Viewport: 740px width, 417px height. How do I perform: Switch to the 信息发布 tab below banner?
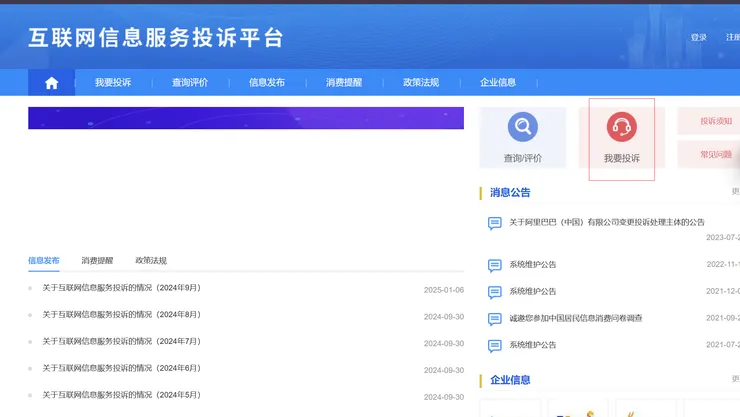coord(43,260)
